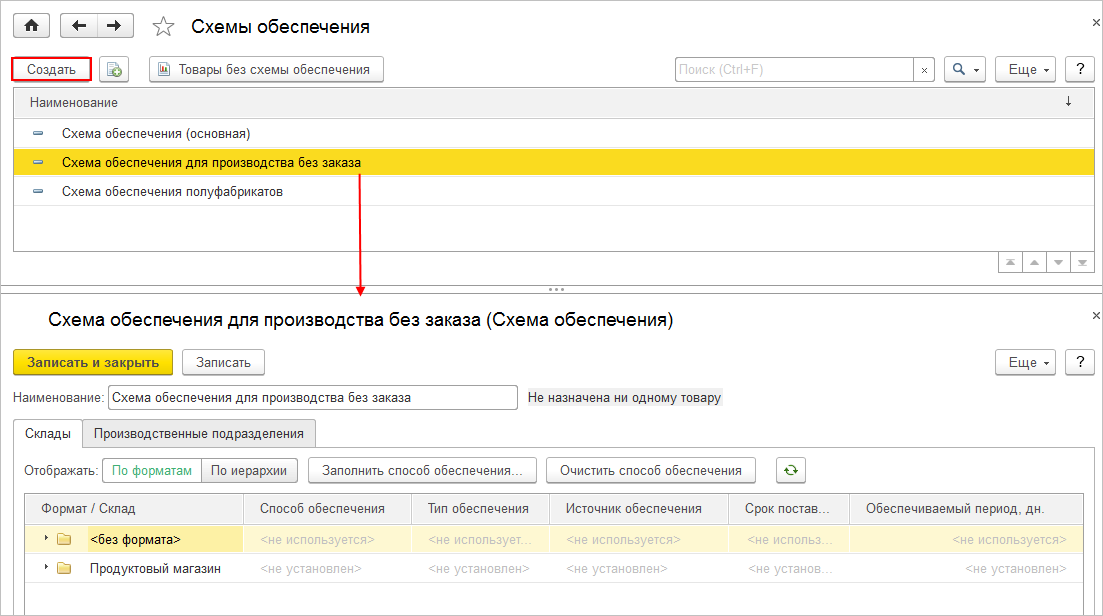Toggle display По форматам
This screenshot has height=616, width=1103.
tap(152, 470)
